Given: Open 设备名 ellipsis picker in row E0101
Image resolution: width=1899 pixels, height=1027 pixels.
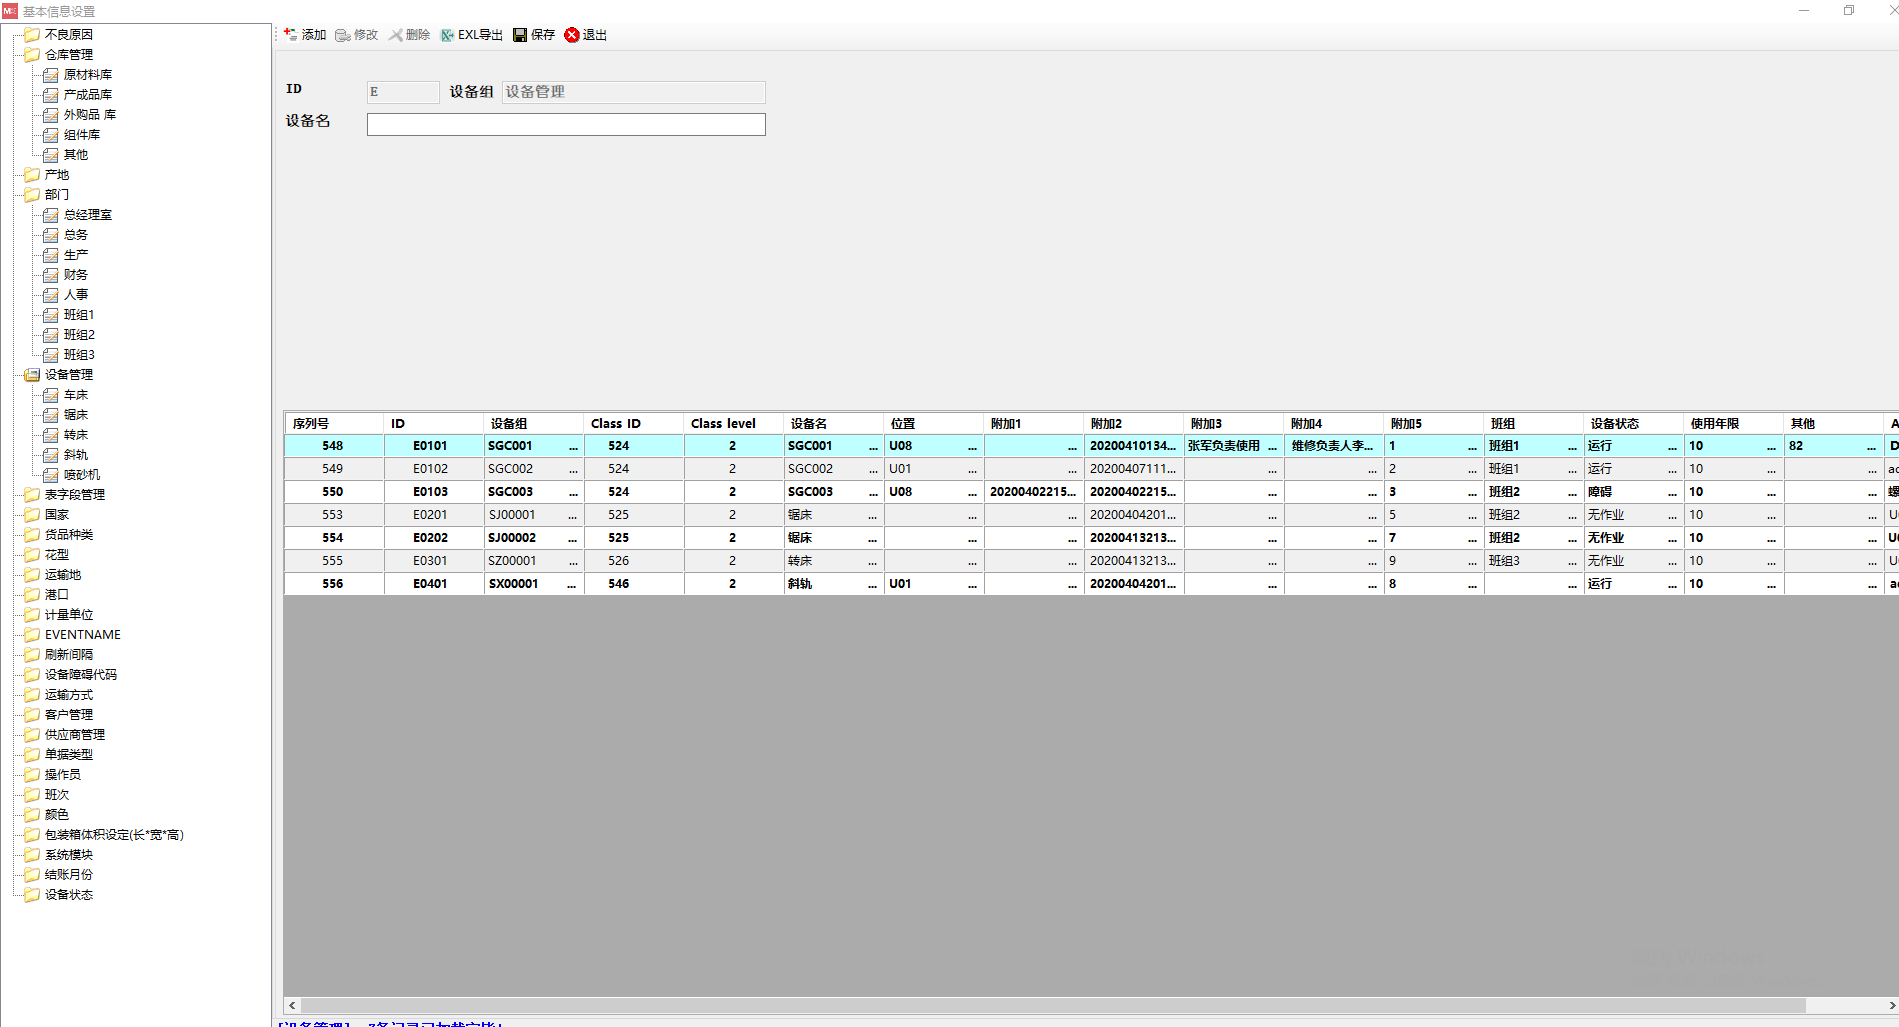Looking at the screenshot, I should tap(873, 446).
